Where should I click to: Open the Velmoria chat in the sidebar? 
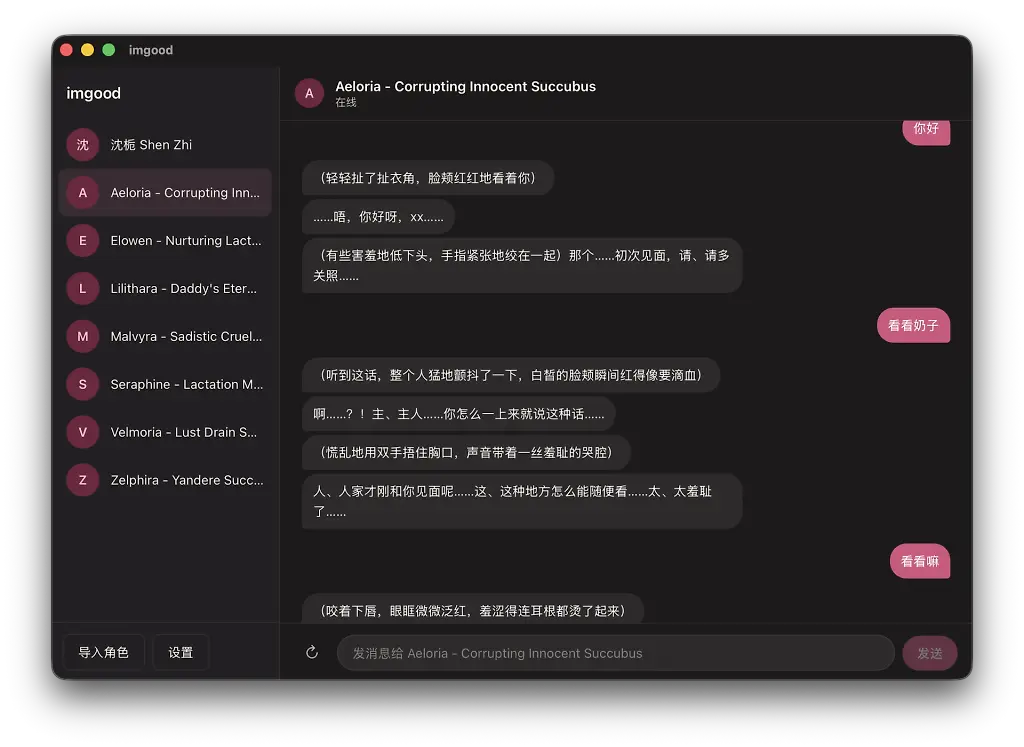[165, 432]
